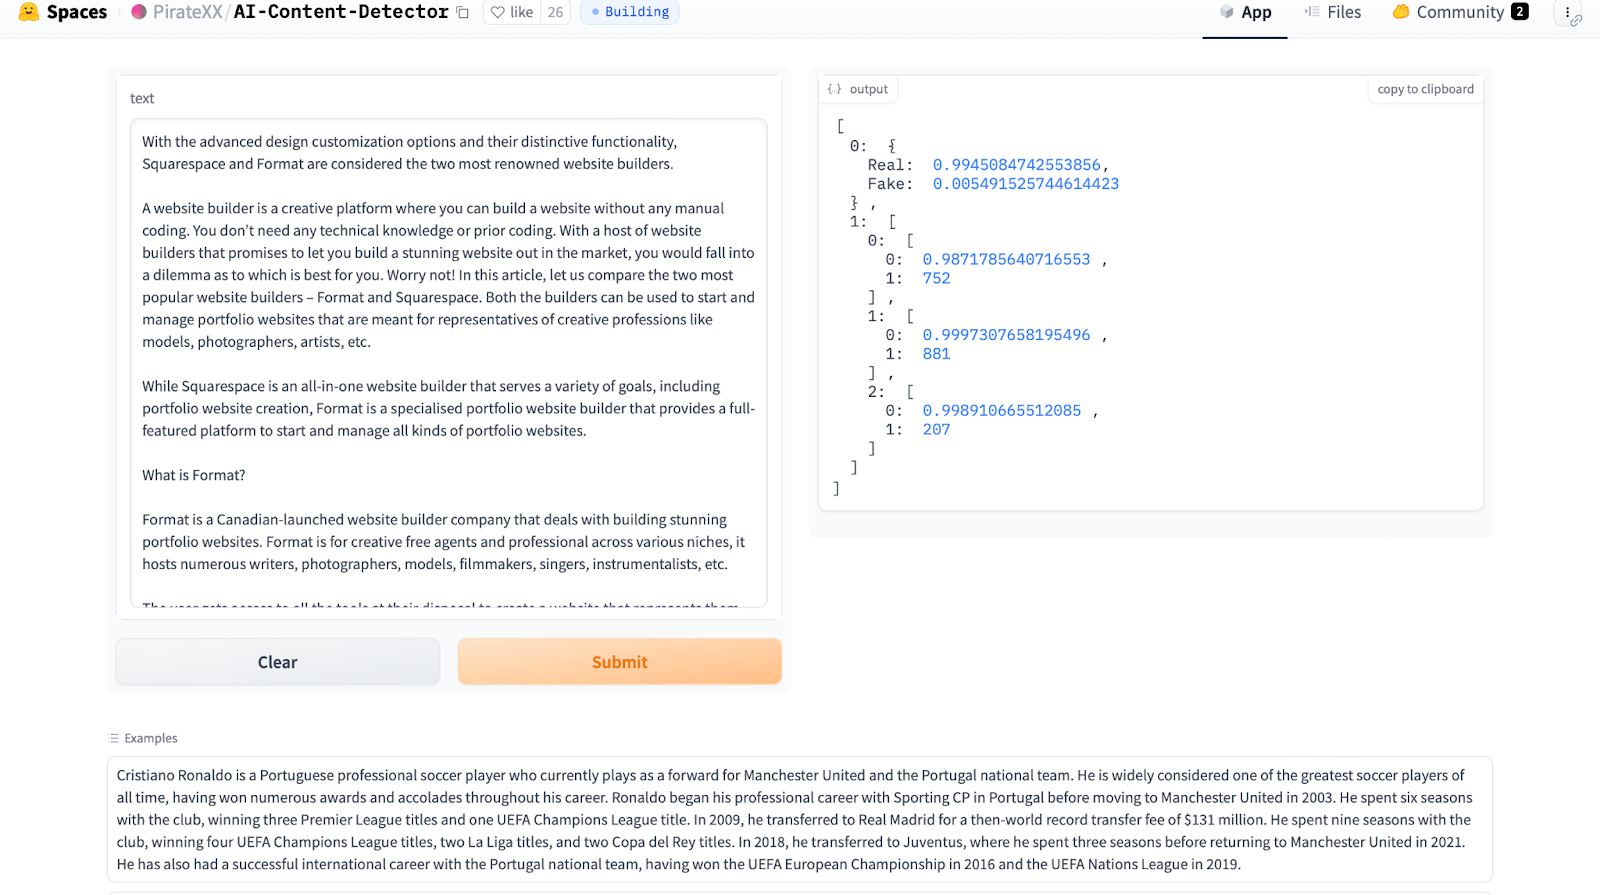The width and height of the screenshot is (1600, 895).
Task: Click the value 752 in output
Action: click(936, 278)
